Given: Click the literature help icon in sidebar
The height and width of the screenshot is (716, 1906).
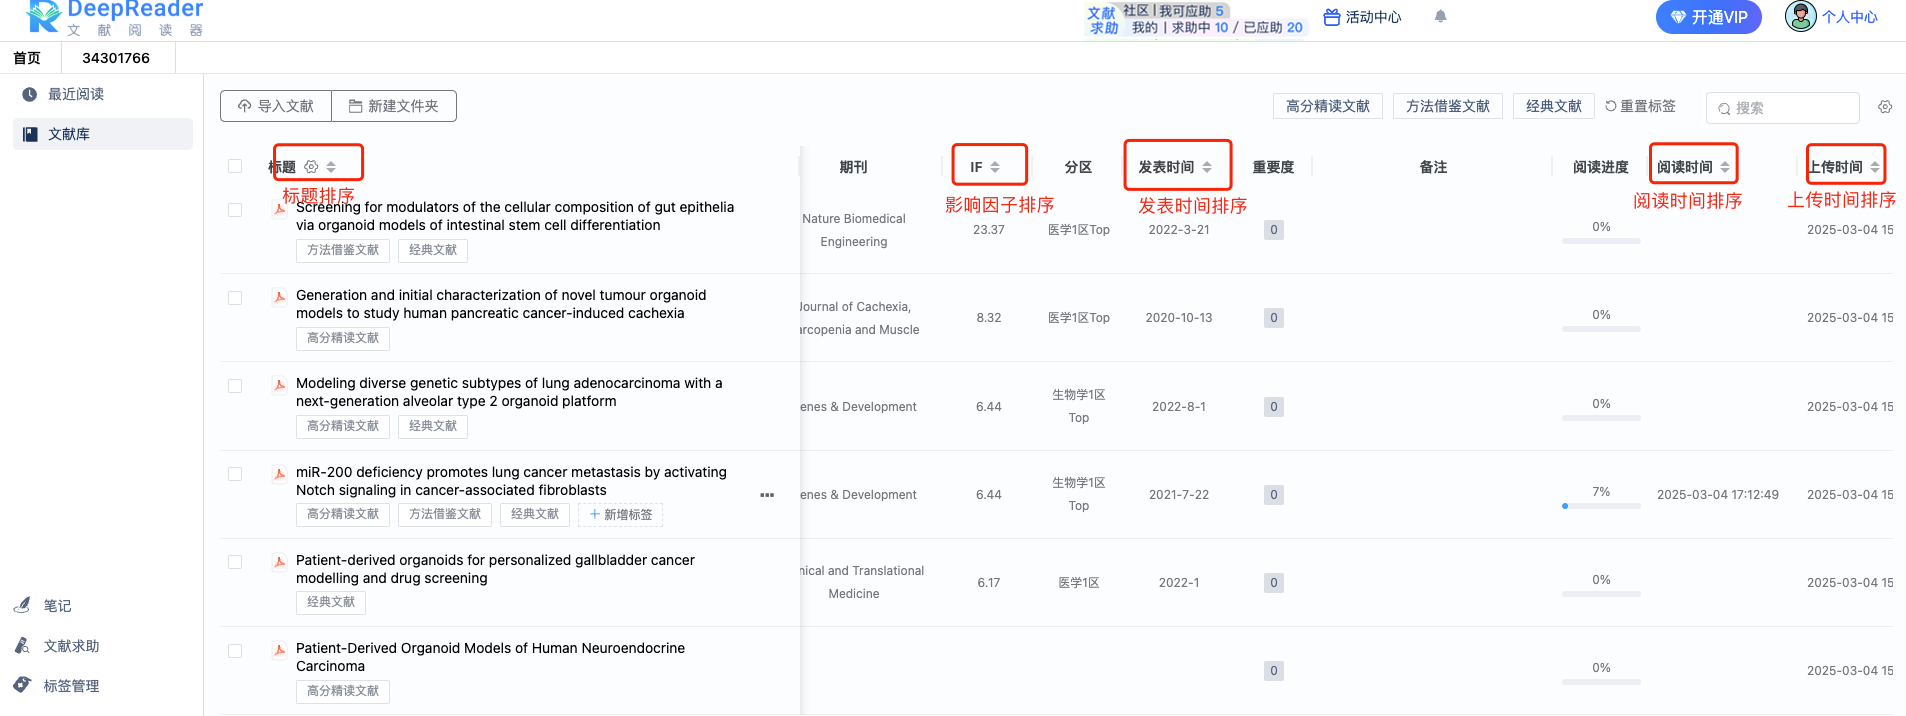Looking at the screenshot, I should (22, 645).
